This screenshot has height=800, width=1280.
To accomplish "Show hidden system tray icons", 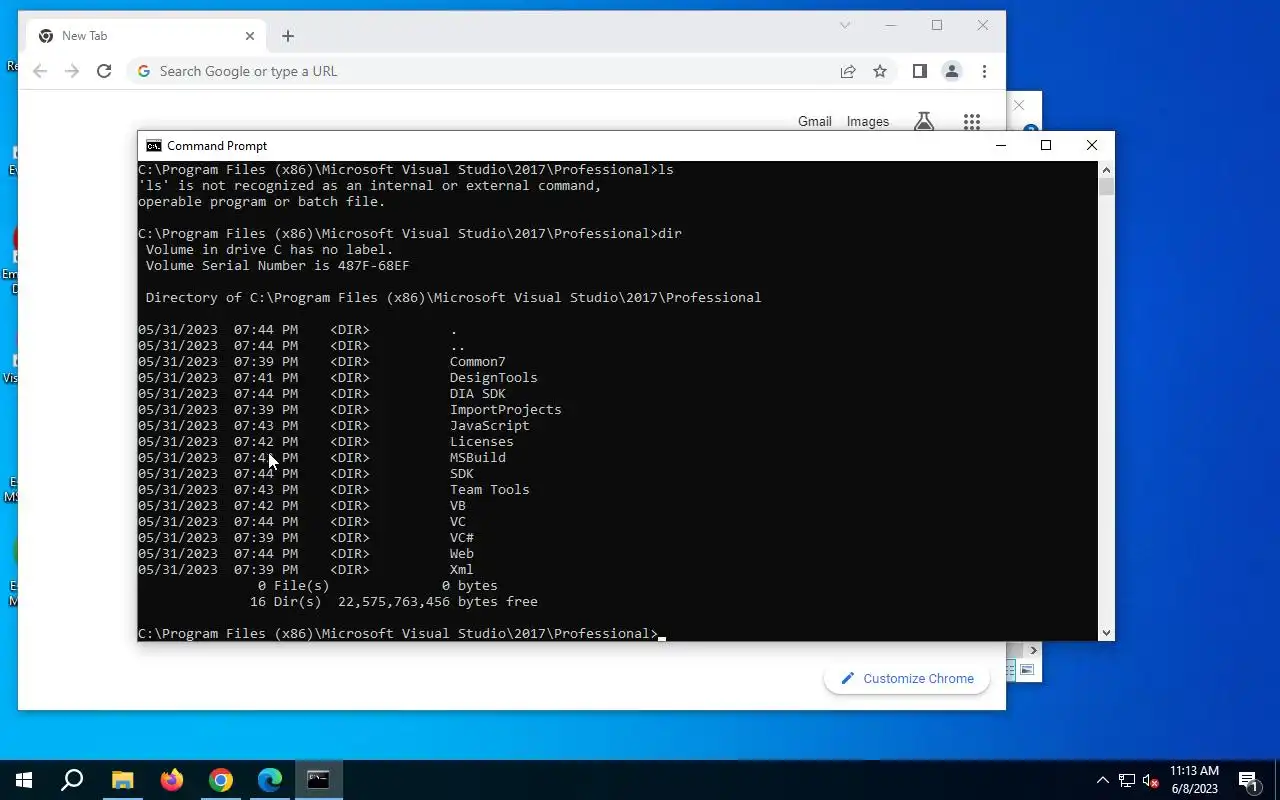I will click(x=1103, y=780).
